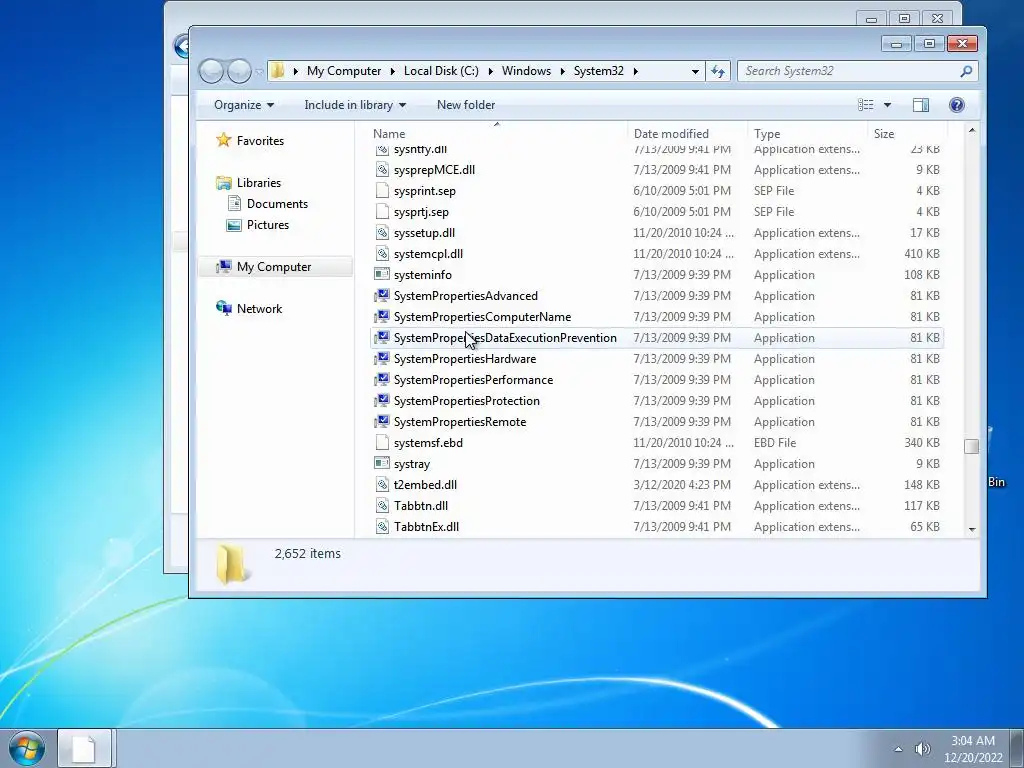
Task: Click the systray application icon
Action: click(382, 463)
